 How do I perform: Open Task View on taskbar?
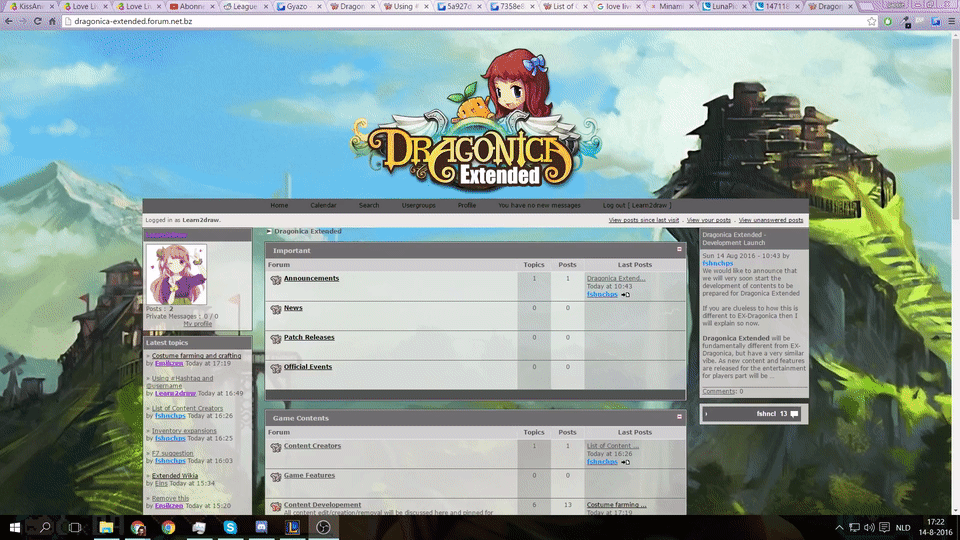(x=75, y=527)
